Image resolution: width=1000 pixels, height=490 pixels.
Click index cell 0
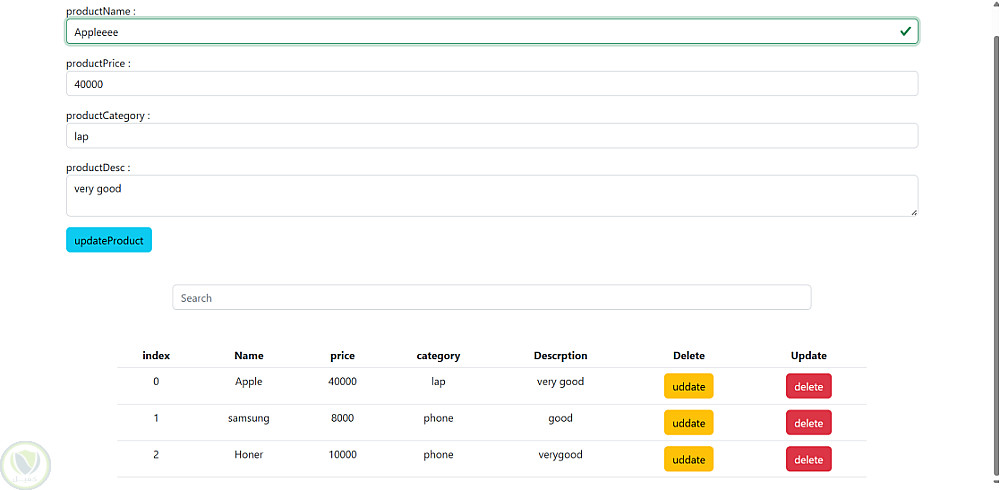156,382
